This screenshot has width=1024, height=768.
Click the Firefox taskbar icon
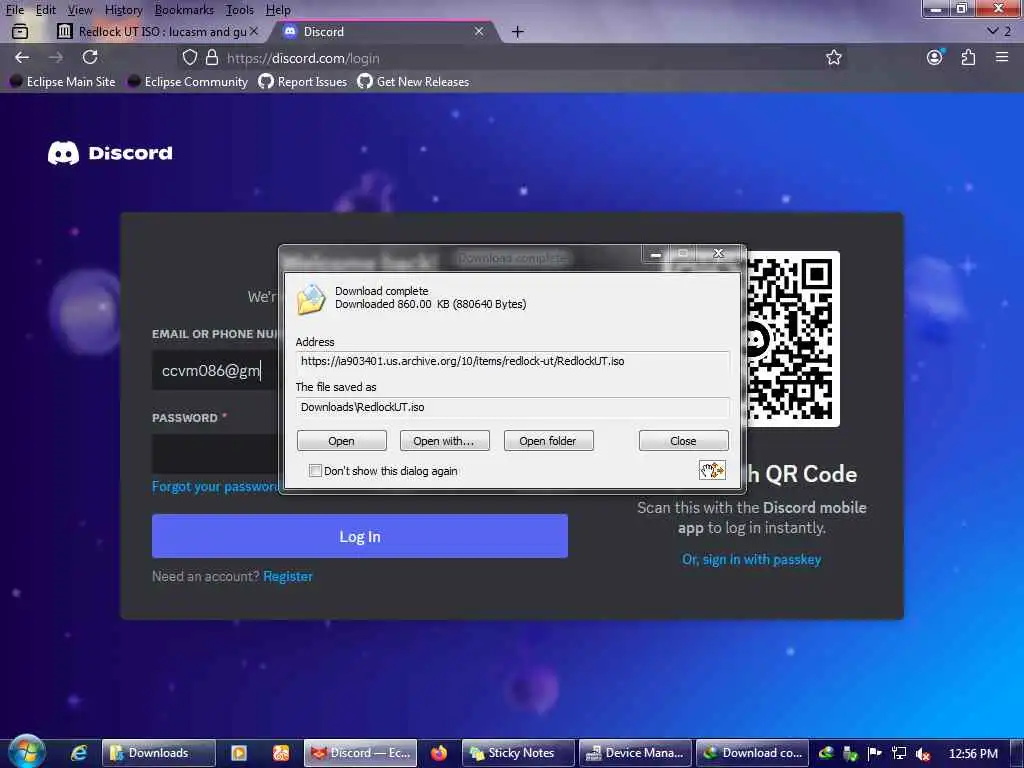click(439, 753)
